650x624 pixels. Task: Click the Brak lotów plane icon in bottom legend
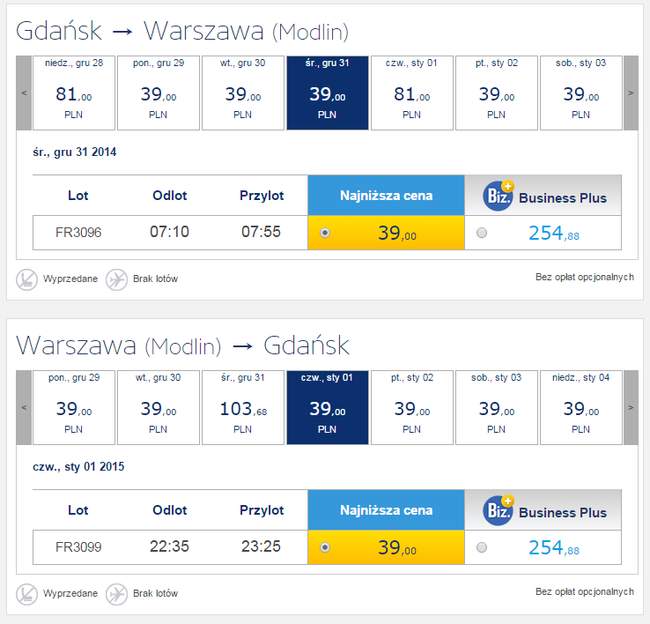(x=116, y=594)
